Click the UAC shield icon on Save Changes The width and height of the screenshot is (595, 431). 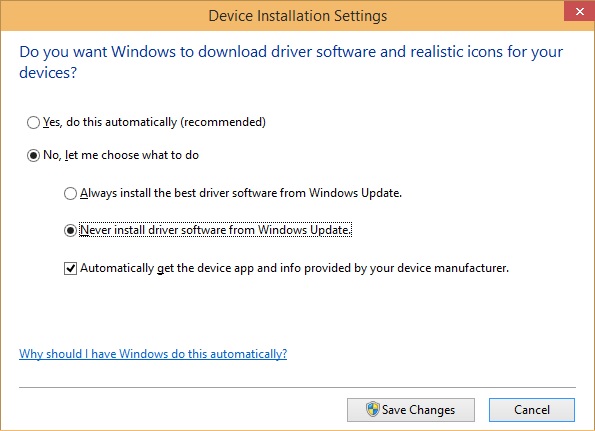click(x=372, y=409)
